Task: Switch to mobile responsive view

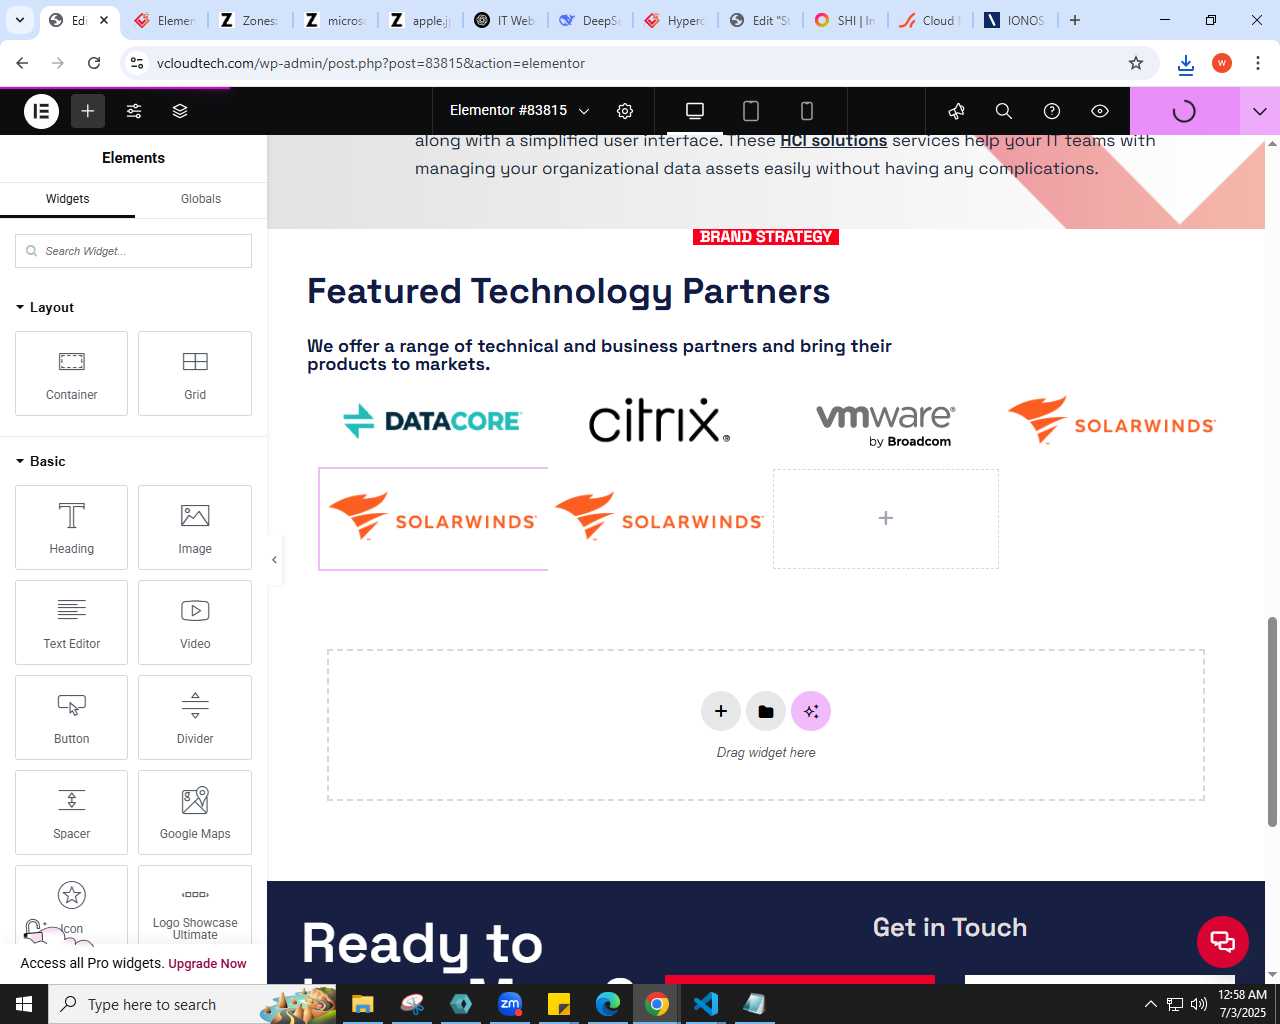Action: (x=807, y=111)
